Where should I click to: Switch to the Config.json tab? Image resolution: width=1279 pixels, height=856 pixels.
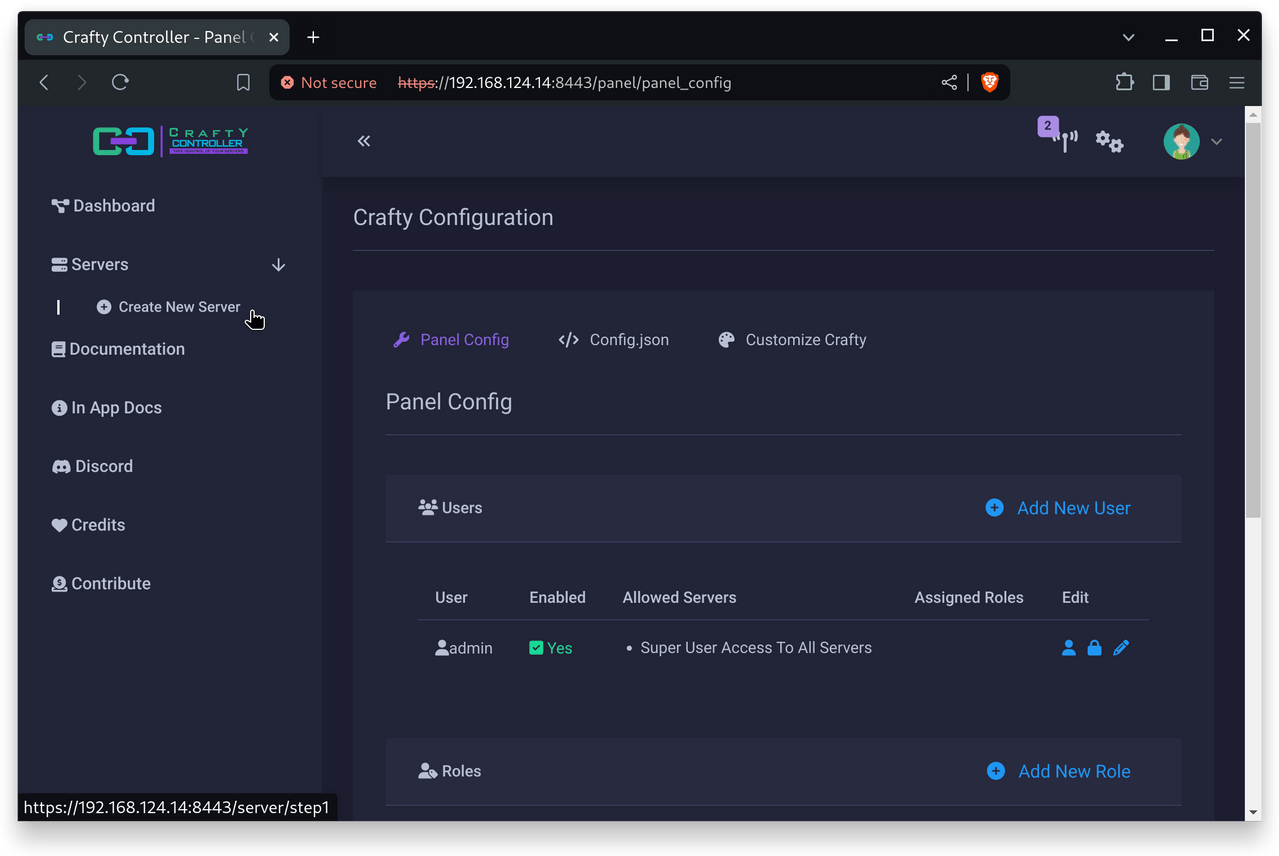[614, 340]
